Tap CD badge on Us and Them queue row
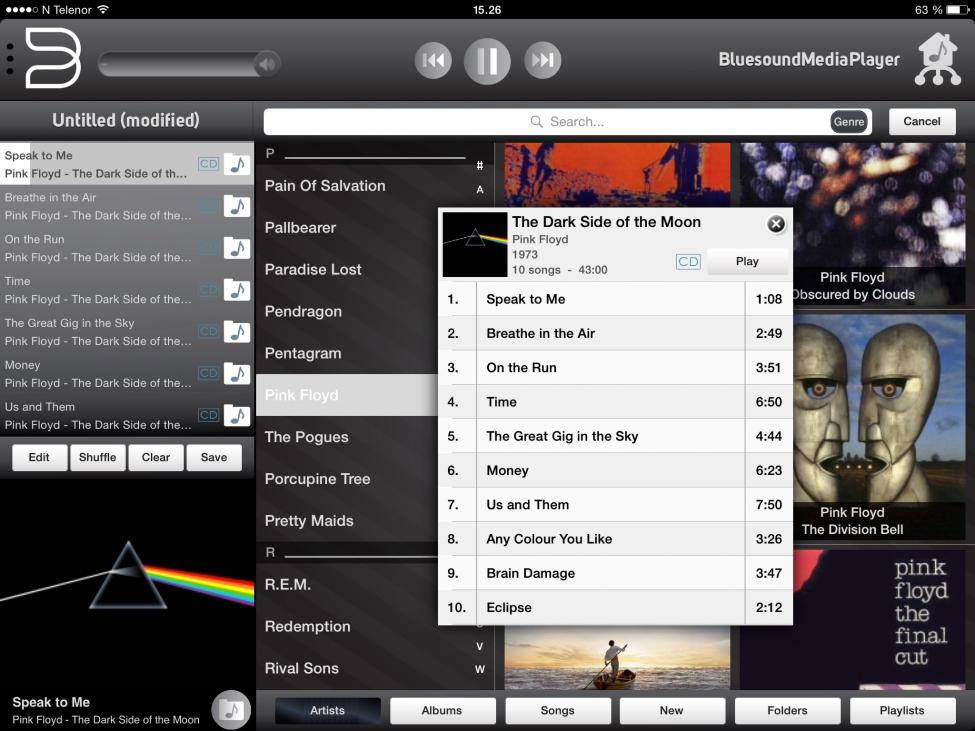The image size is (975, 731). pos(208,415)
